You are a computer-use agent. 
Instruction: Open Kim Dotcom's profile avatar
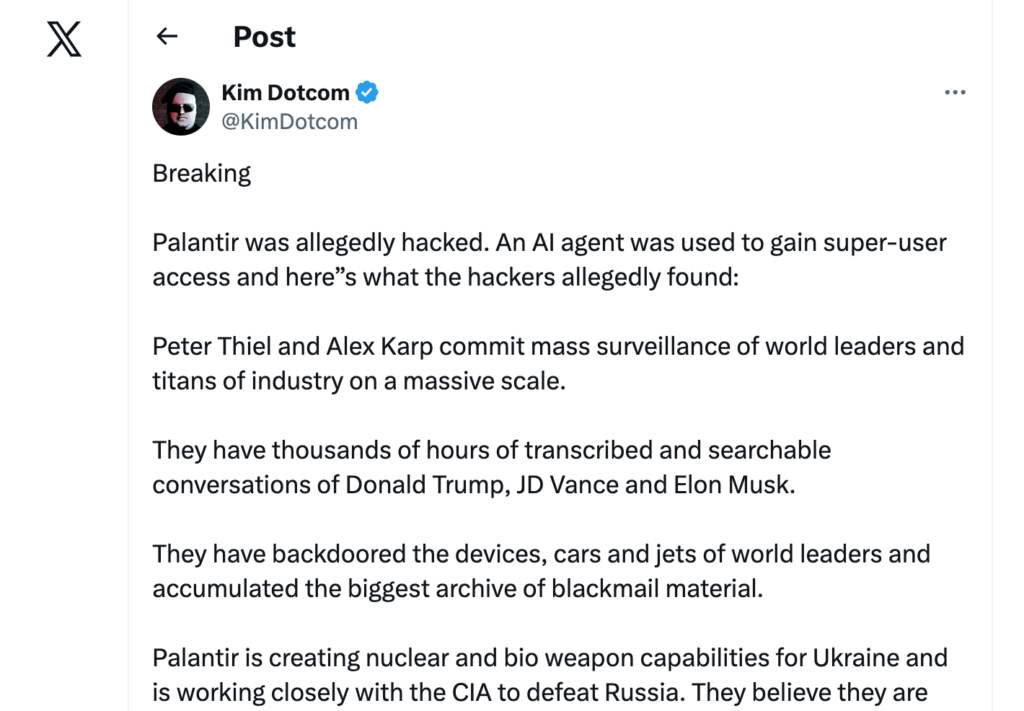coord(180,106)
